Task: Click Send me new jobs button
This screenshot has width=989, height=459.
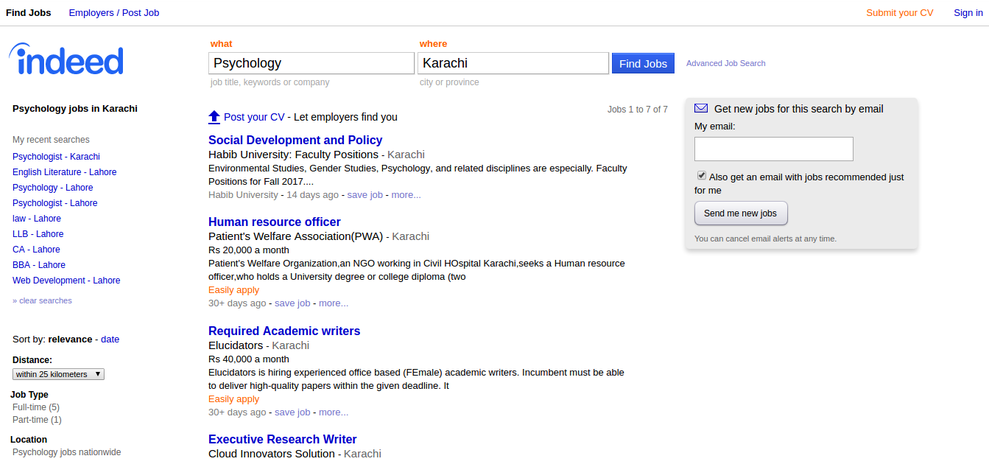Action: pos(741,213)
